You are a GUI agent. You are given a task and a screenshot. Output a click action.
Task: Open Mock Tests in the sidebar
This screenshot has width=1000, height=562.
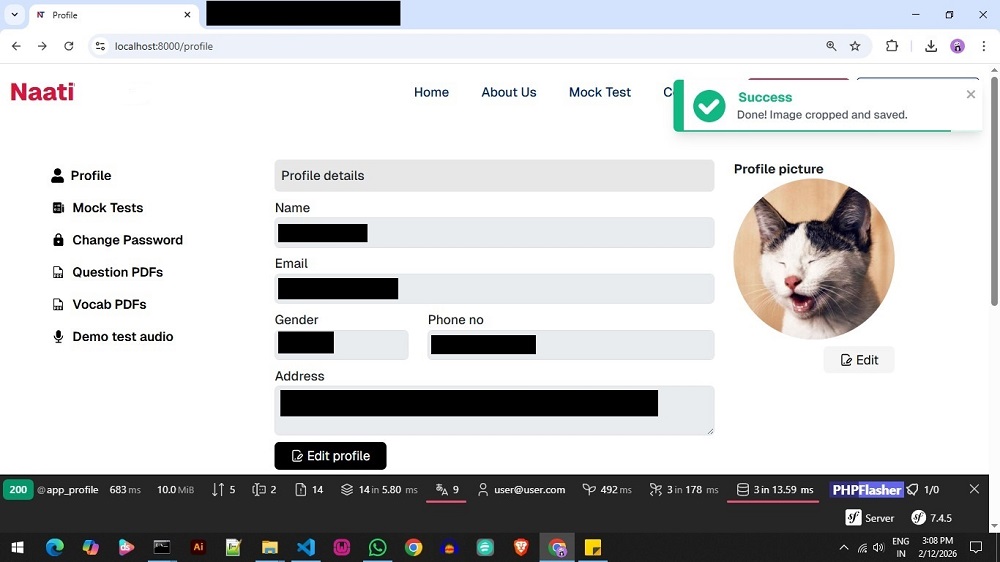coord(98,208)
